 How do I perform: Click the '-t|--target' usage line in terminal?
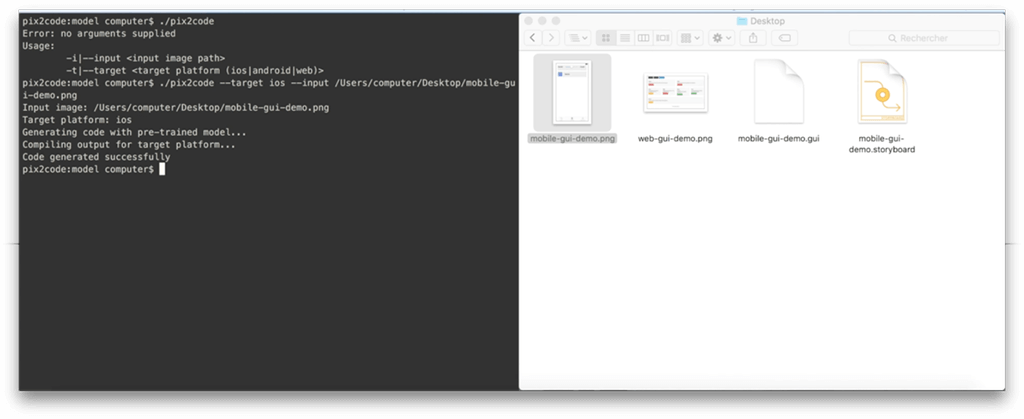(195, 70)
